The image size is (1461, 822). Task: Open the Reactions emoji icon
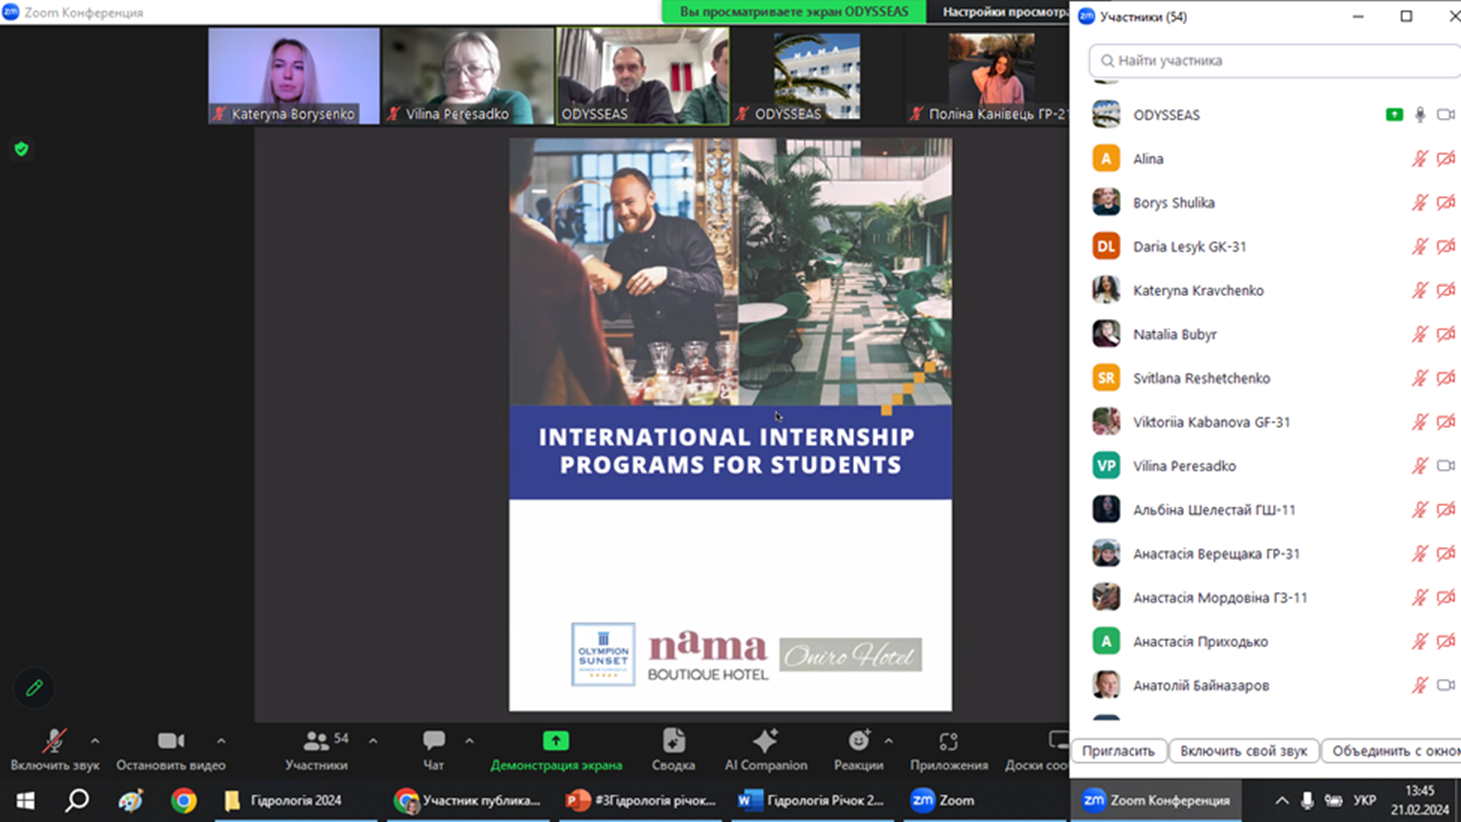point(858,741)
